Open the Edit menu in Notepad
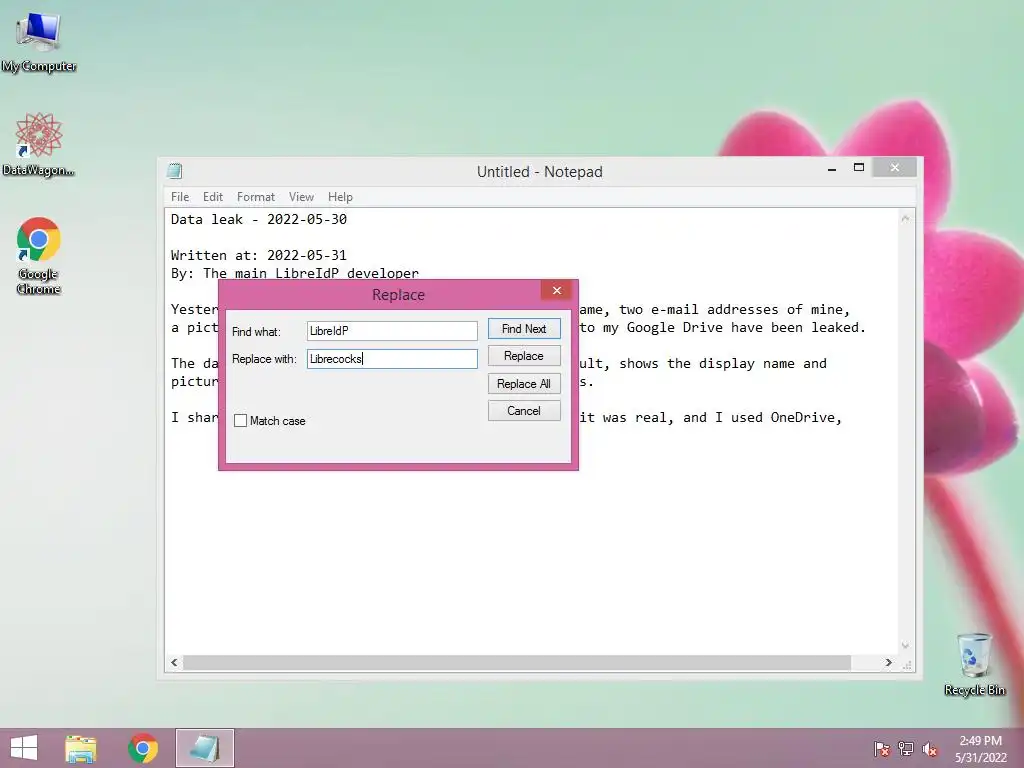 pos(213,197)
